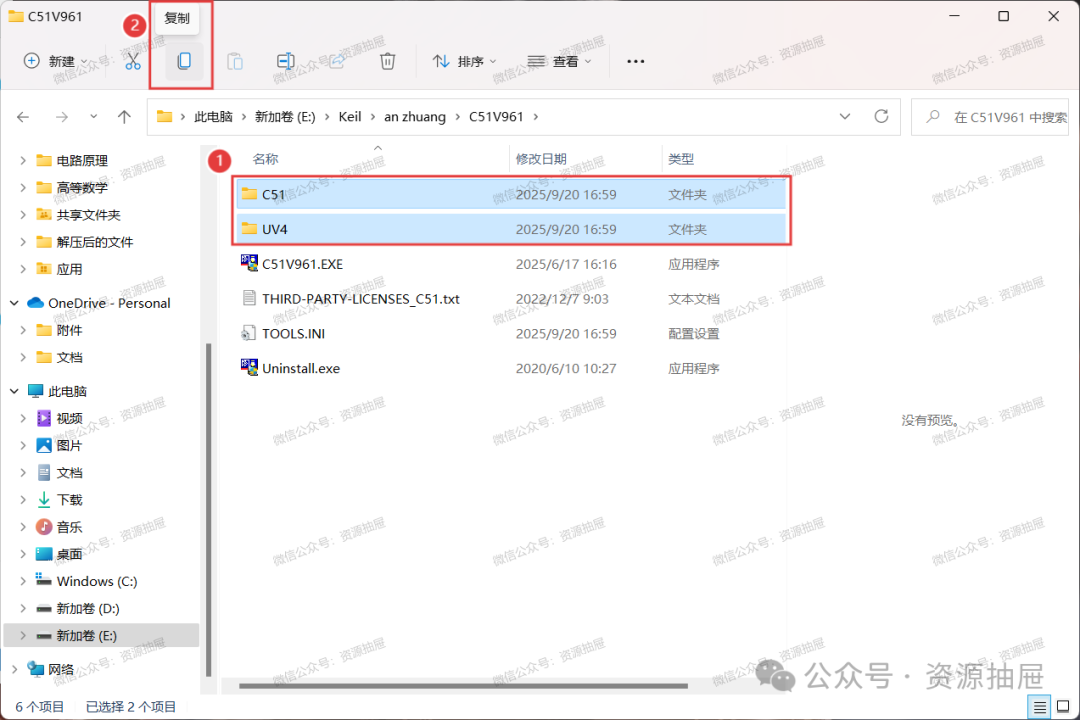Open 桌面 in the sidebar

[x=70, y=554]
